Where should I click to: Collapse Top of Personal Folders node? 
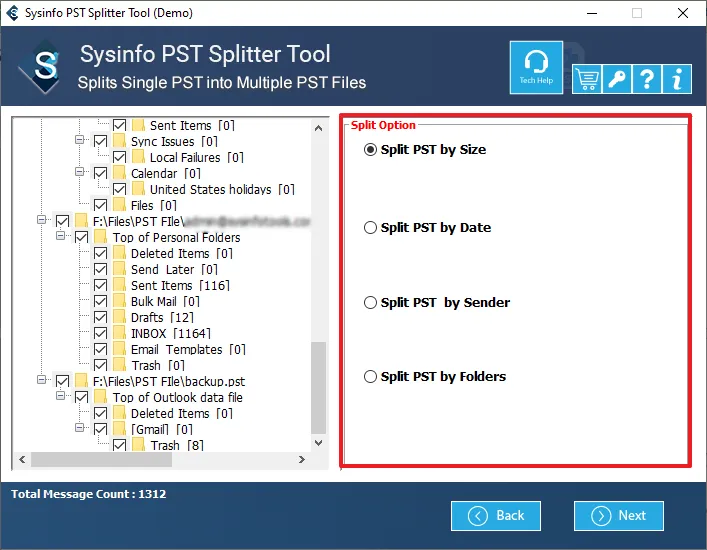click(60, 236)
